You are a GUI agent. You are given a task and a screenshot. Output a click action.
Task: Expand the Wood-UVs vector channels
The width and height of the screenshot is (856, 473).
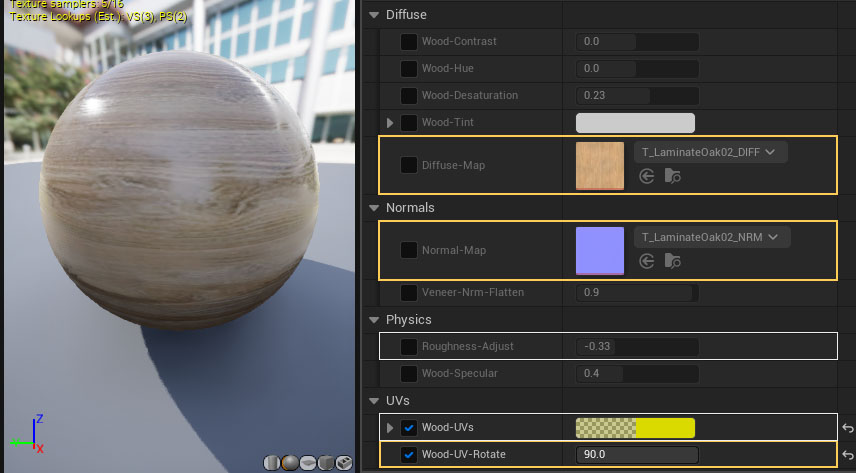(x=390, y=427)
